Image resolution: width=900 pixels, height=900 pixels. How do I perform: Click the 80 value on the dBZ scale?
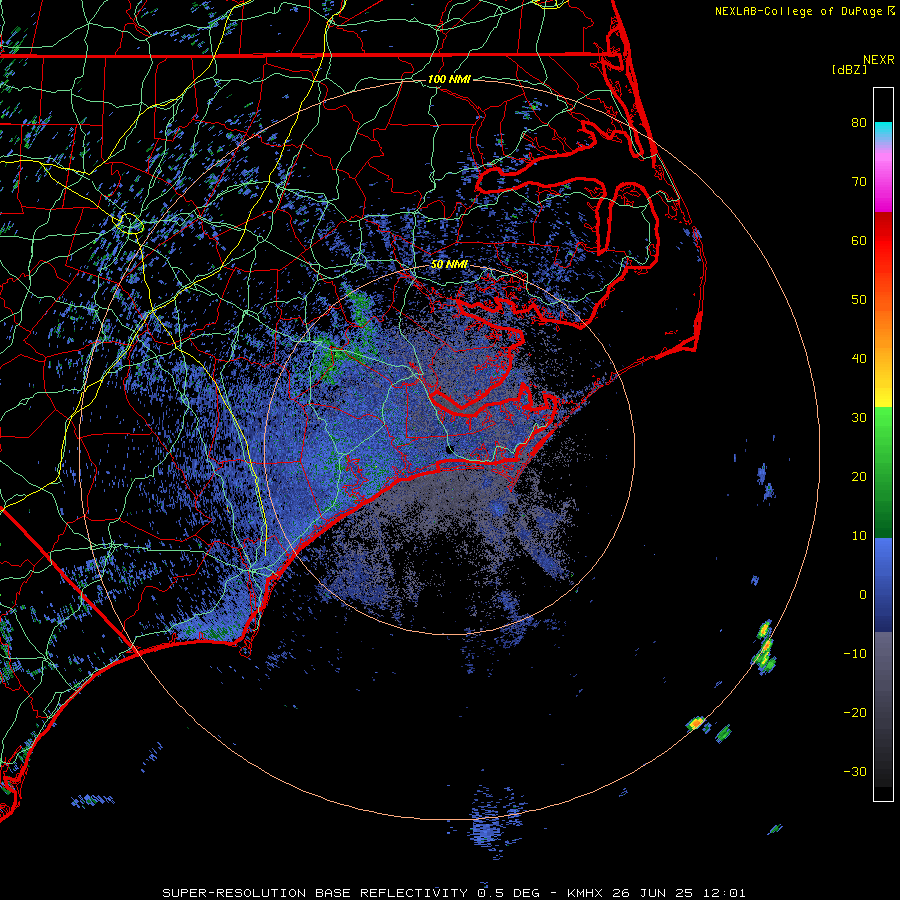coord(859,122)
